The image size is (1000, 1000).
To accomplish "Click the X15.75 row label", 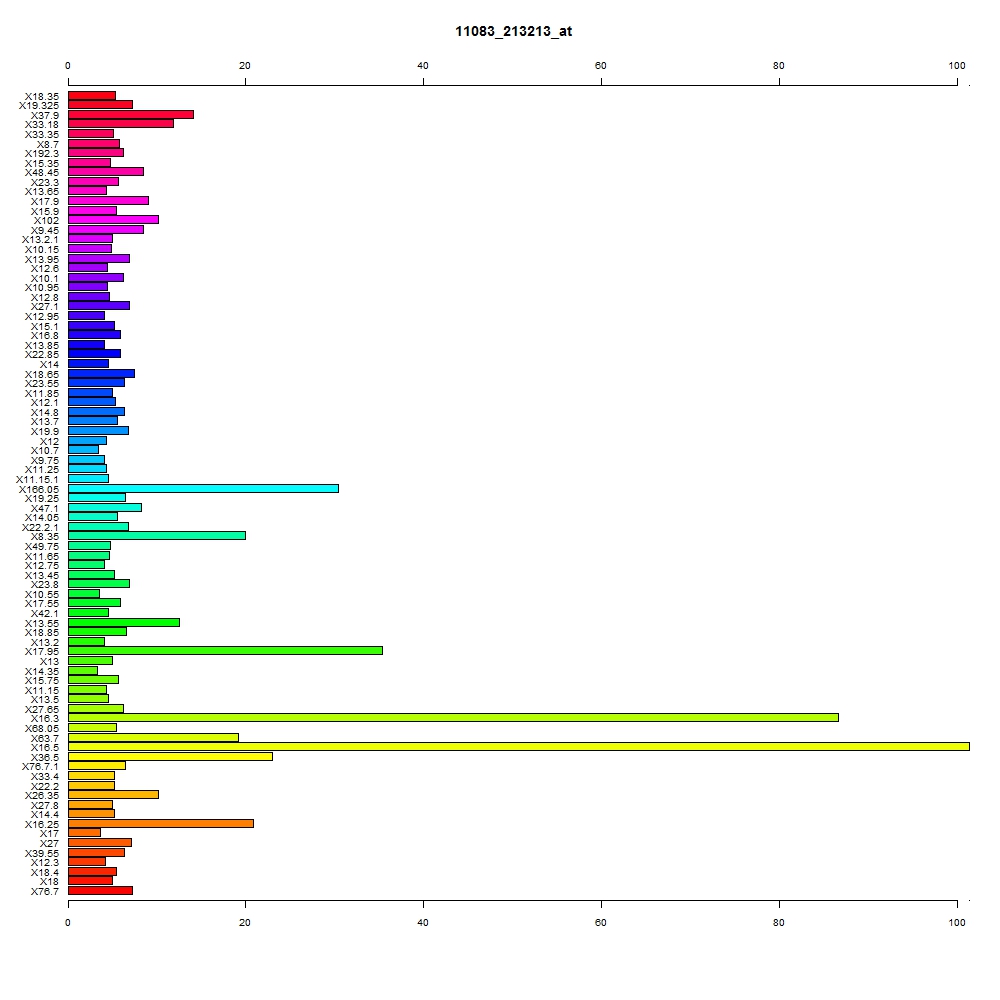I will pyautogui.click(x=42, y=680).
